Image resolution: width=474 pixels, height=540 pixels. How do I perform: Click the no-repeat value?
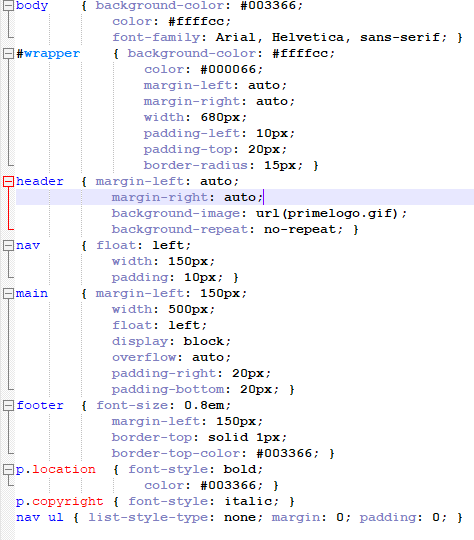coord(300,230)
